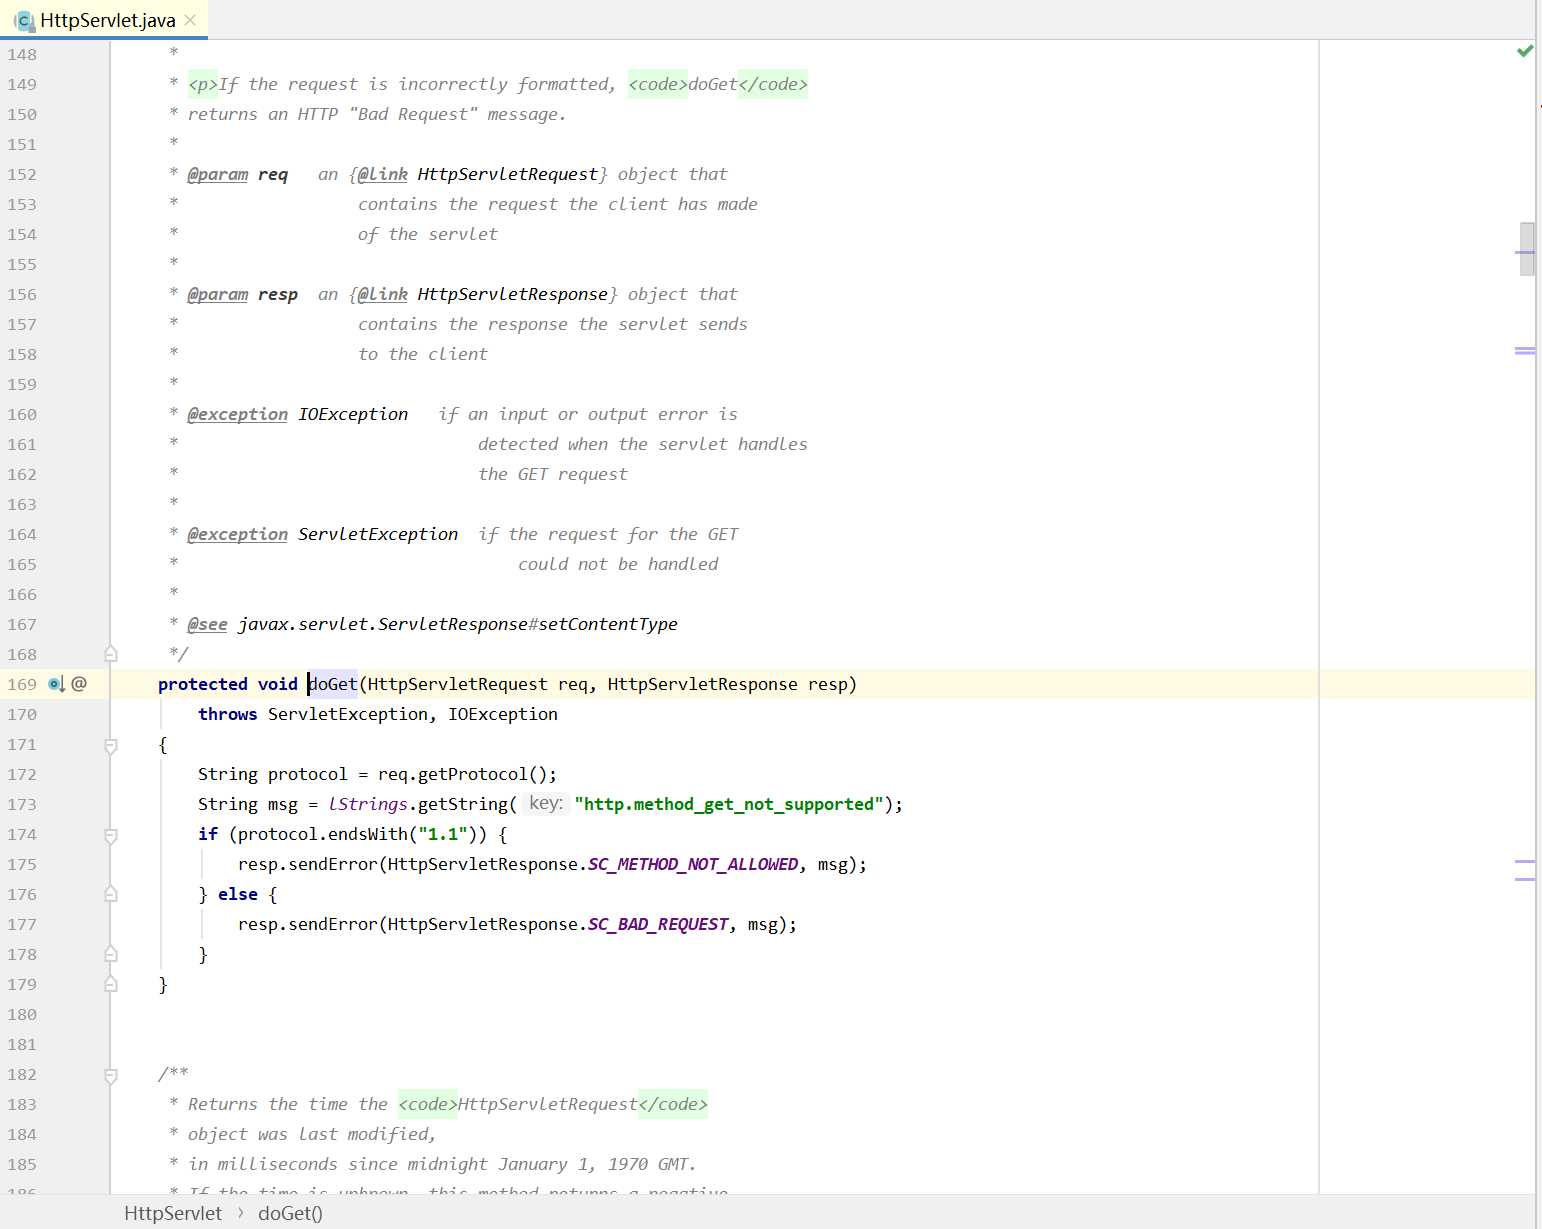Screen dimensions: 1542x1229
Task: Click the fold end marker at line 178
Action: point(111,954)
